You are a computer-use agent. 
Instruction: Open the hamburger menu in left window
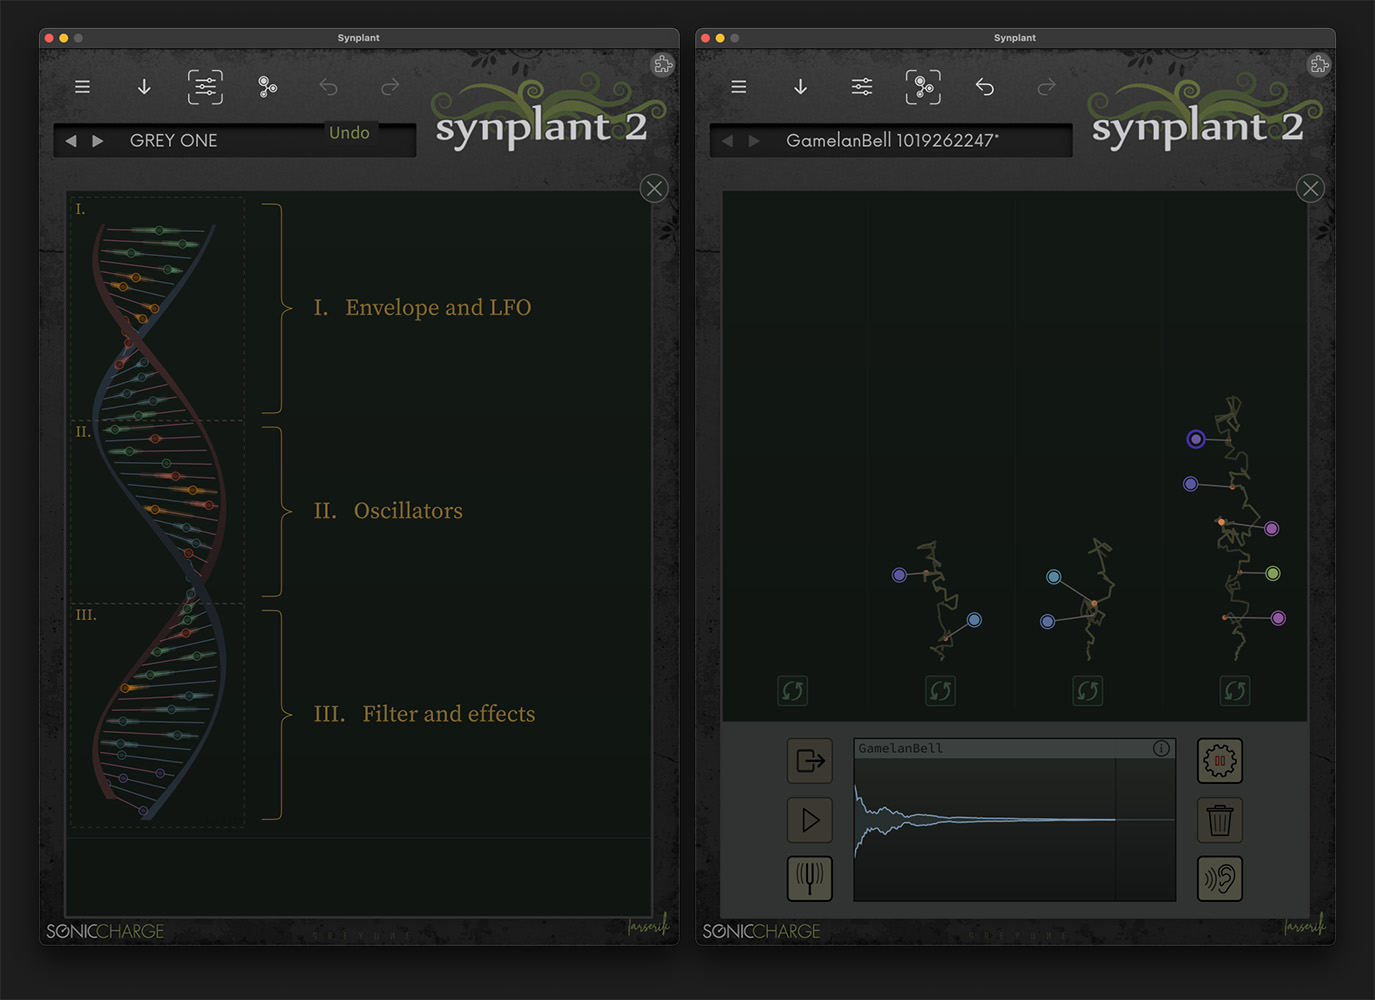tap(82, 87)
